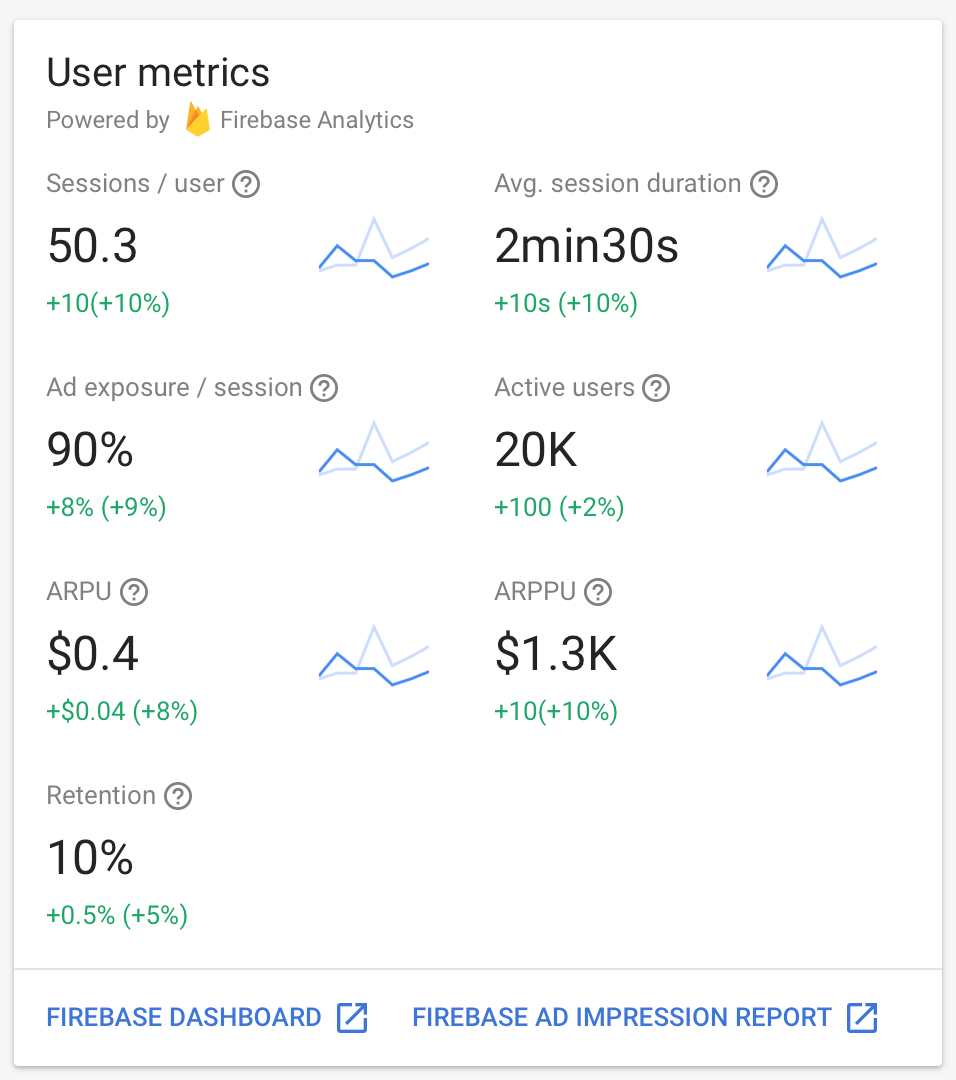The width and height of the screenshot is (956, 1080).
Task: Click the Firebase flame logo
Action: pyautogui.click(x=198, y=120)
